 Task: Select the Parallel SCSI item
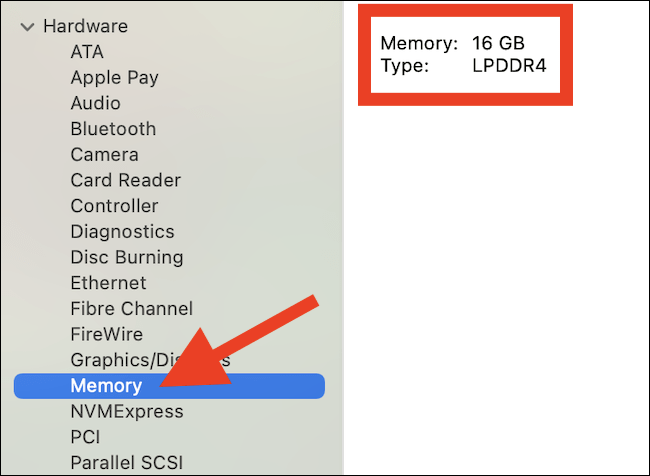tap(126, 463)
